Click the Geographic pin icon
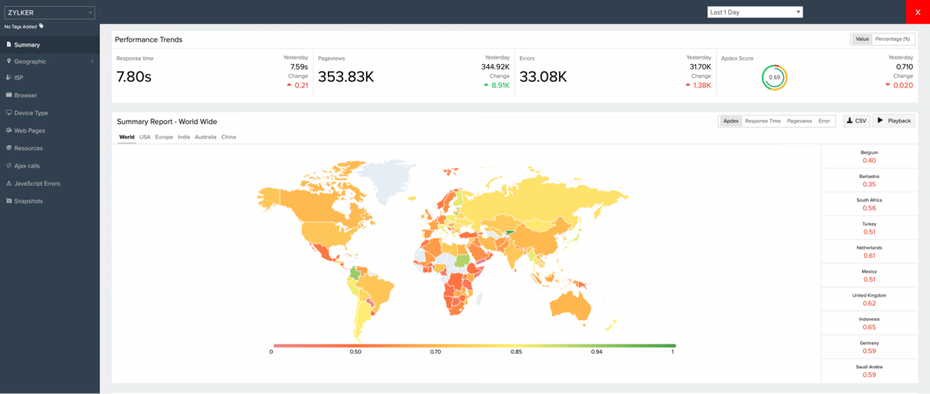Image resolution: width=930 pixels, height=394 pixels. pos(9,61)
